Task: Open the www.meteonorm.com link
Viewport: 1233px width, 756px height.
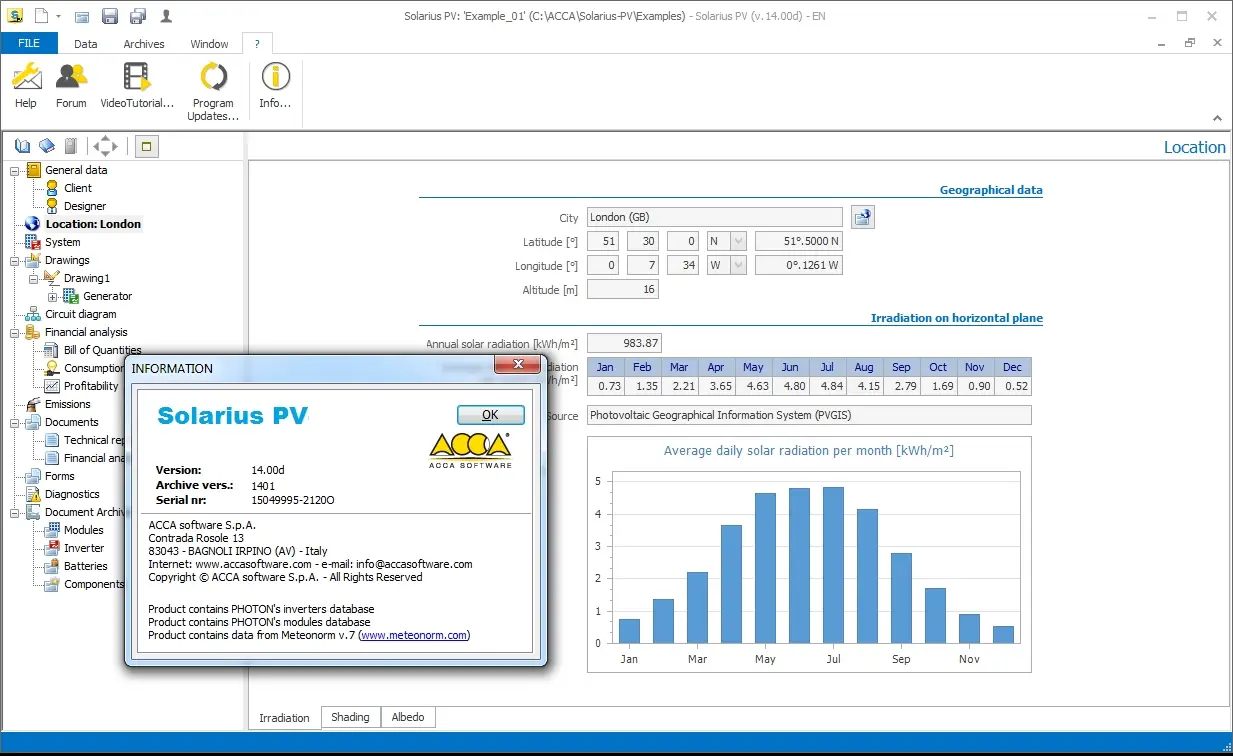Action: click(413, 635)
